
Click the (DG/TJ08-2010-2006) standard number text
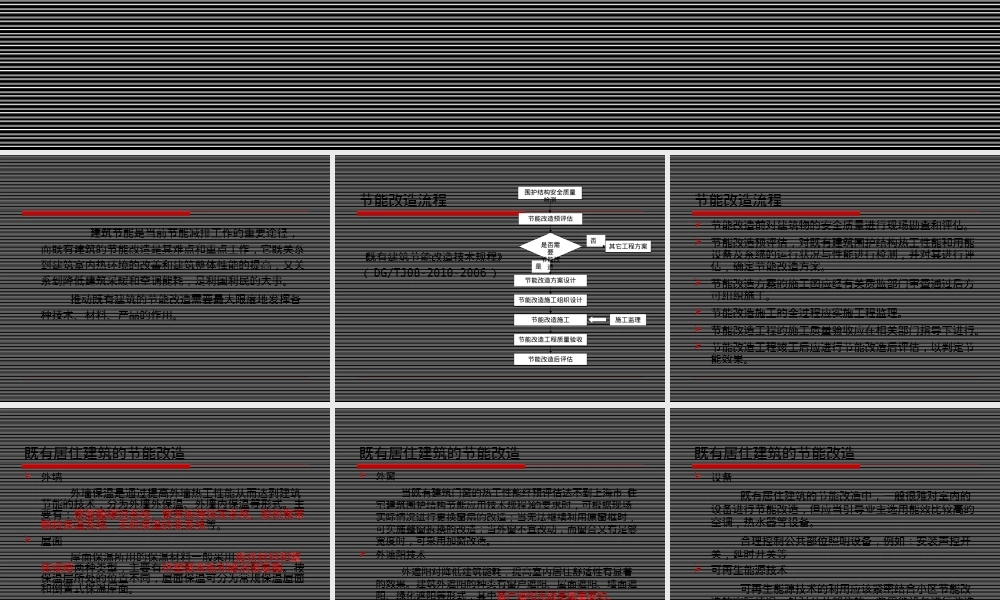click(430, 273)
